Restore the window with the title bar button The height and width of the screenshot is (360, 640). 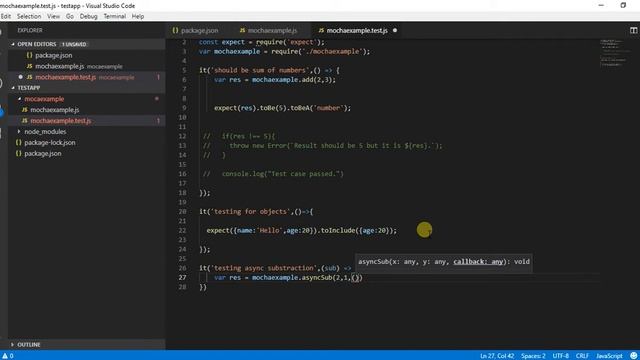pos(623,5)
